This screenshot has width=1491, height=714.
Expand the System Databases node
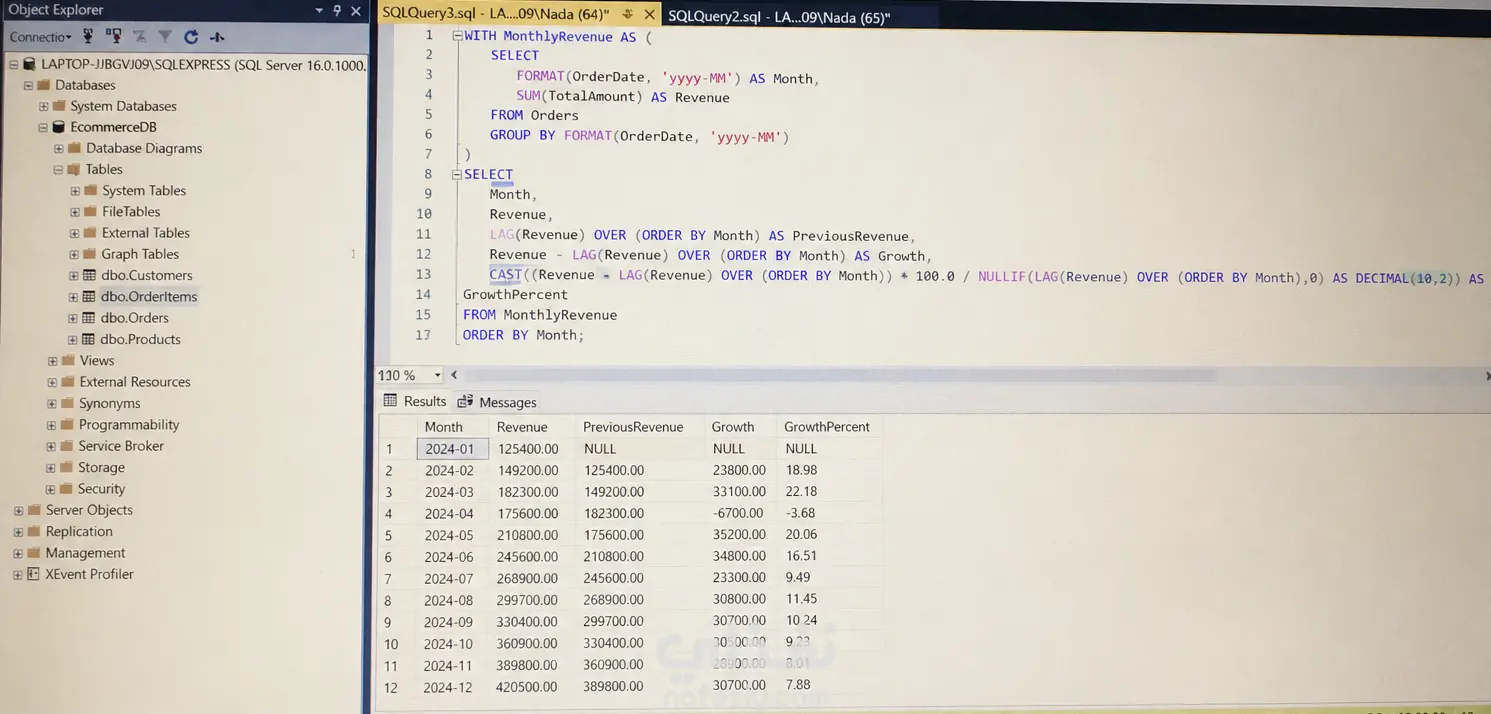pyautogui.click(x=43, y=106)
